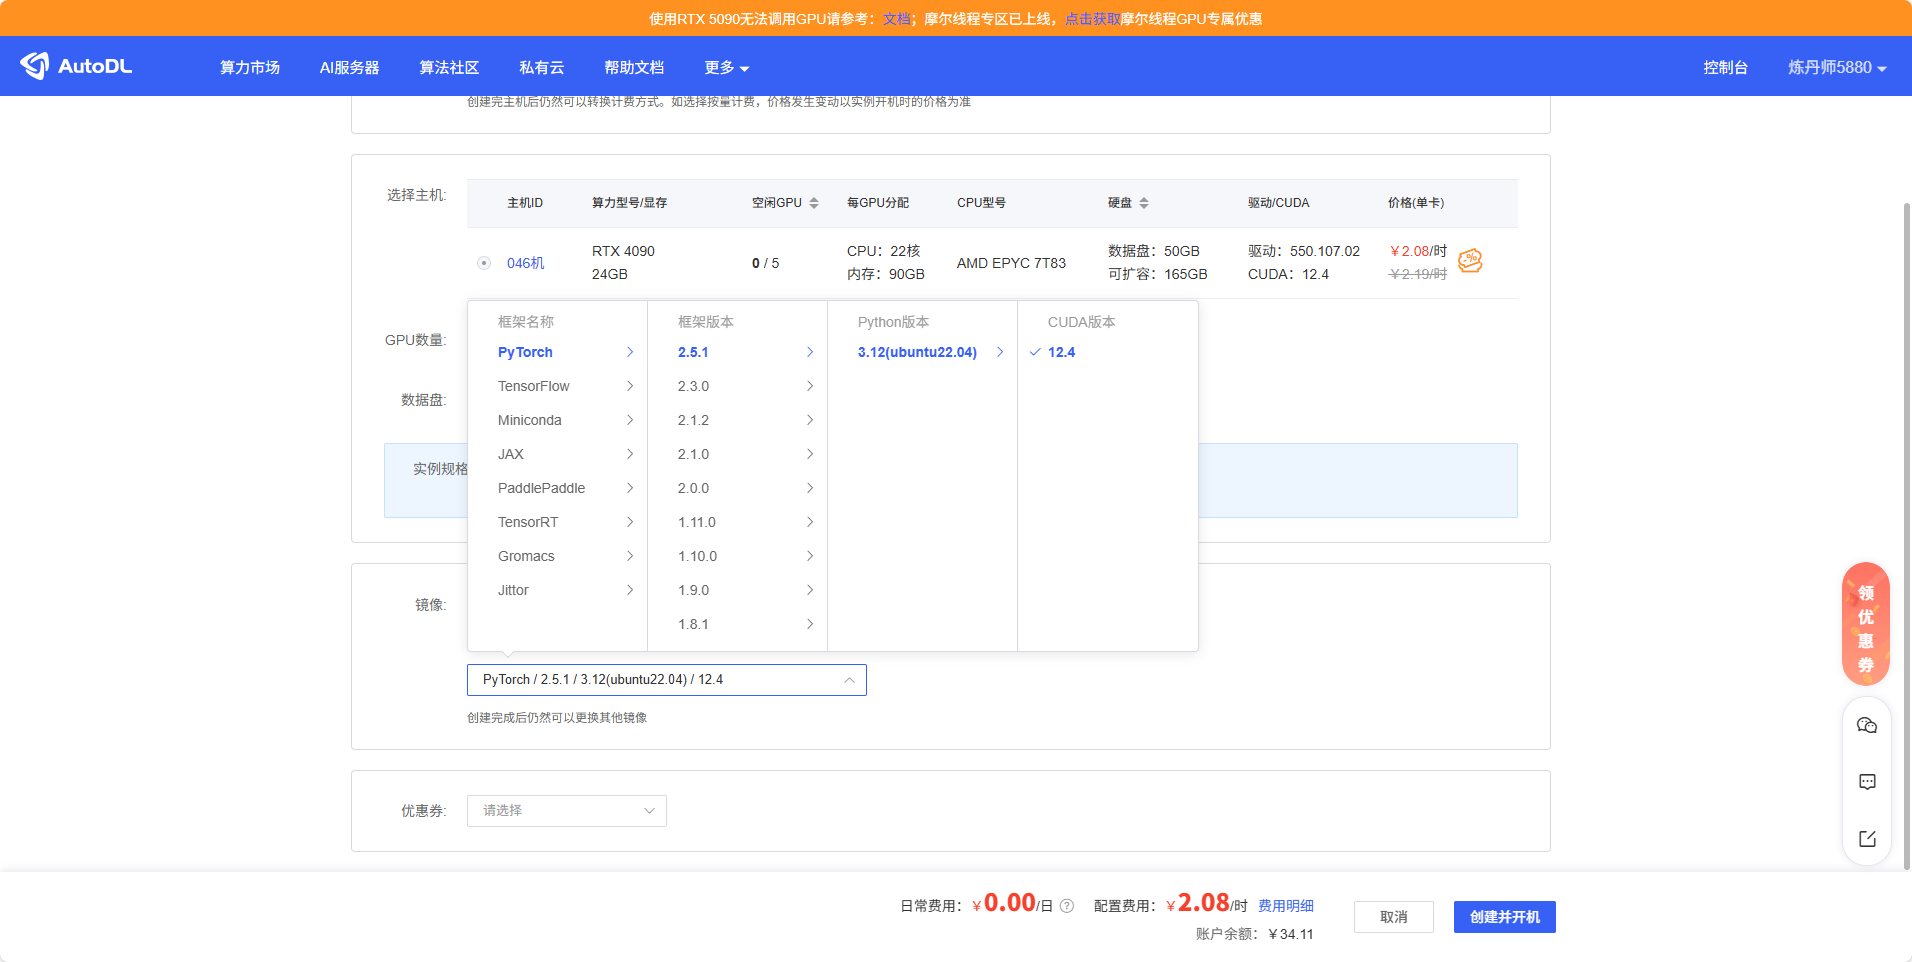Click the 领优惠券 floating badge

click(x=1865, y=623)
